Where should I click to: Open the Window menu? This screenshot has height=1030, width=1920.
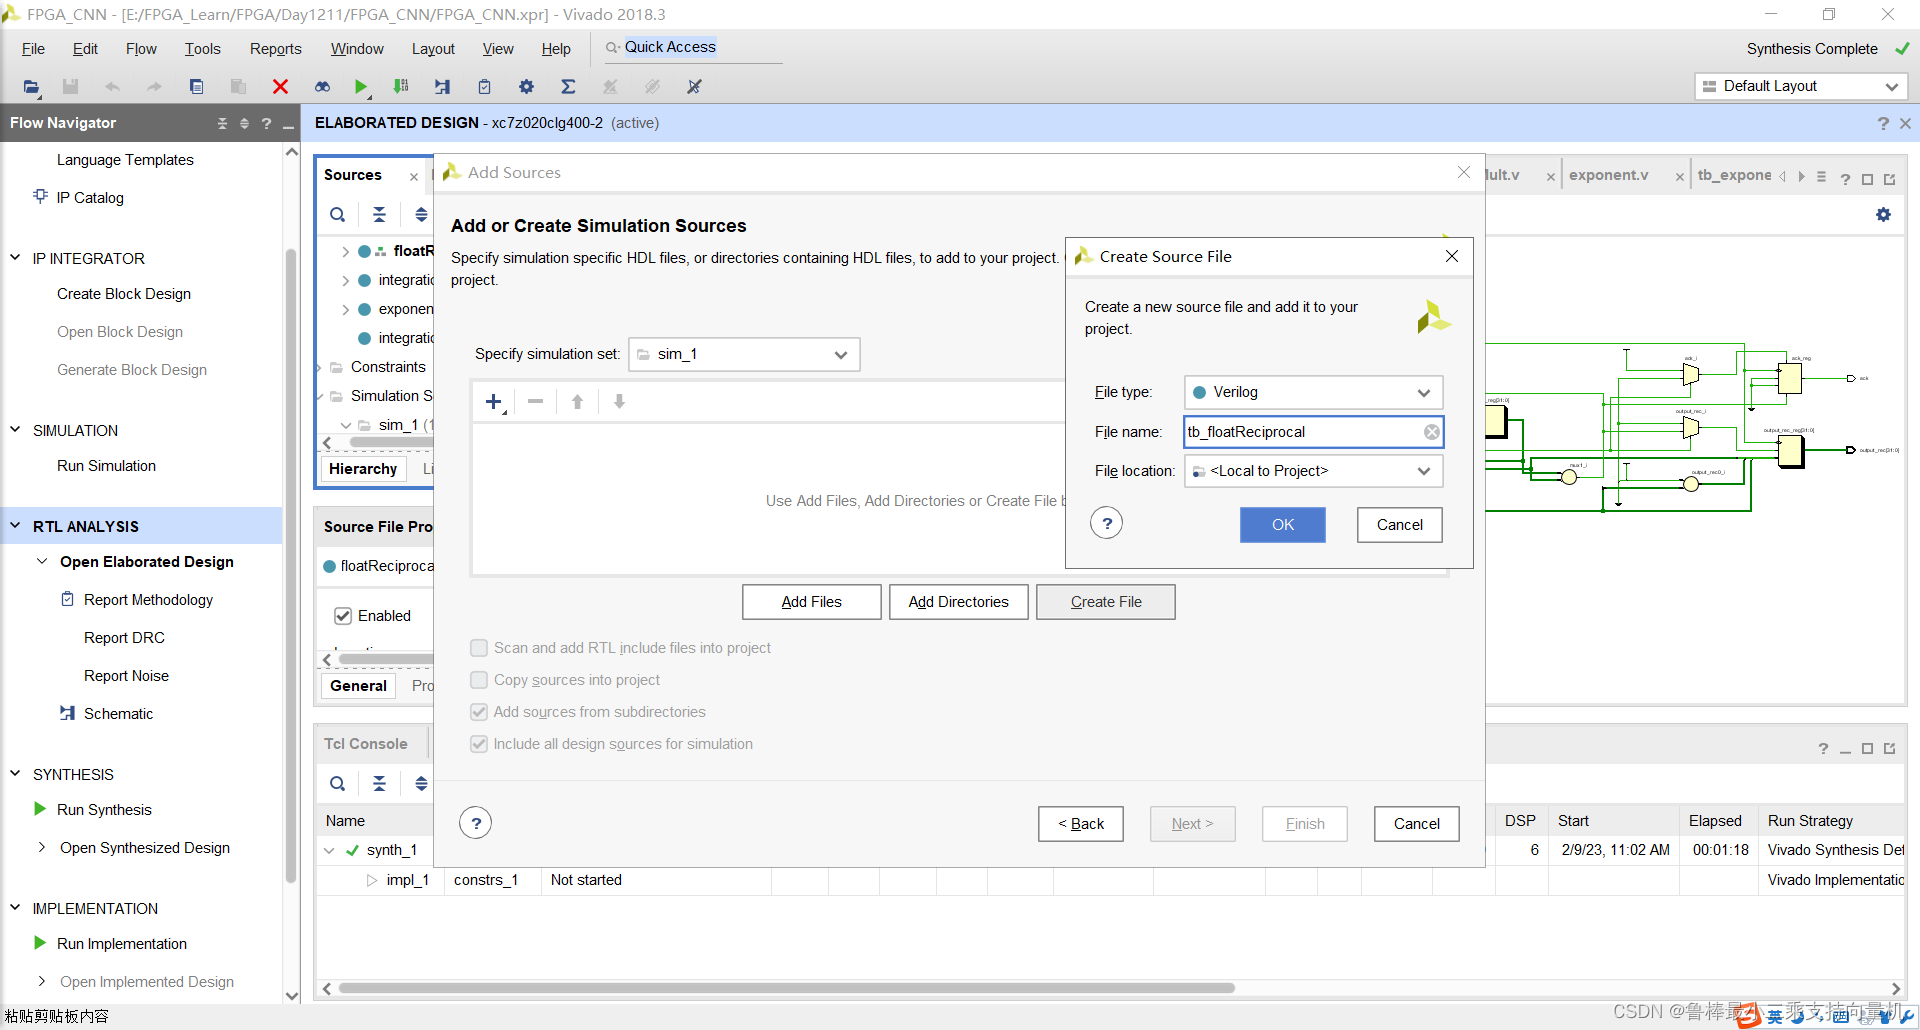(x=357, y=49)
